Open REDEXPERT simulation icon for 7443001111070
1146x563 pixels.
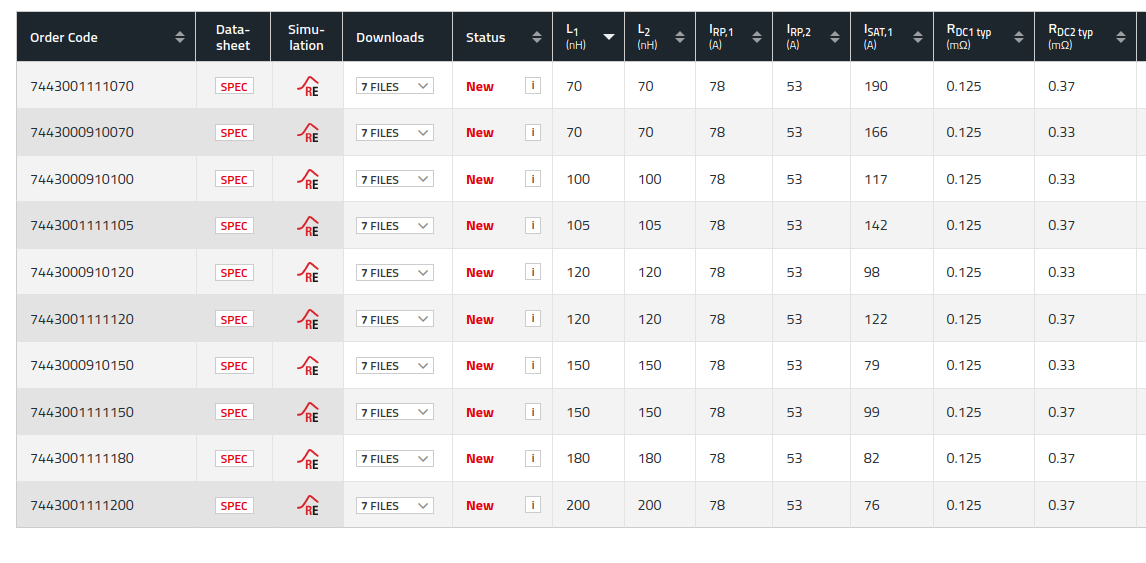[x=308, y=86]
